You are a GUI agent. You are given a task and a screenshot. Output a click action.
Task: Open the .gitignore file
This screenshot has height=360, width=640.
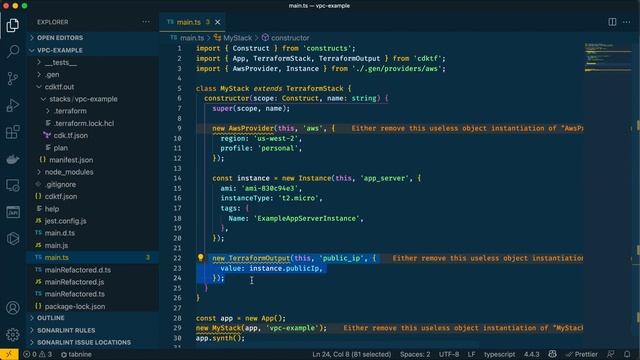[60, 184]
